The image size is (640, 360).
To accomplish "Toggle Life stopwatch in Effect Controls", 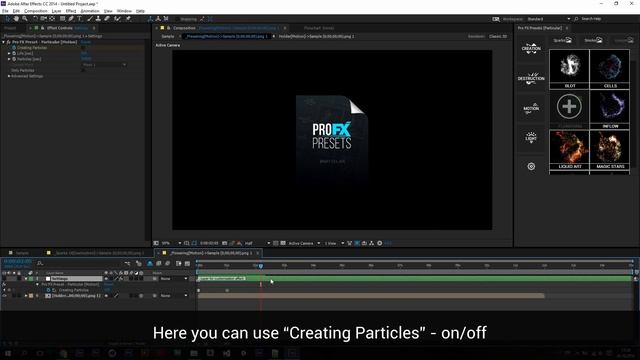I will click(x=14, y=53).
